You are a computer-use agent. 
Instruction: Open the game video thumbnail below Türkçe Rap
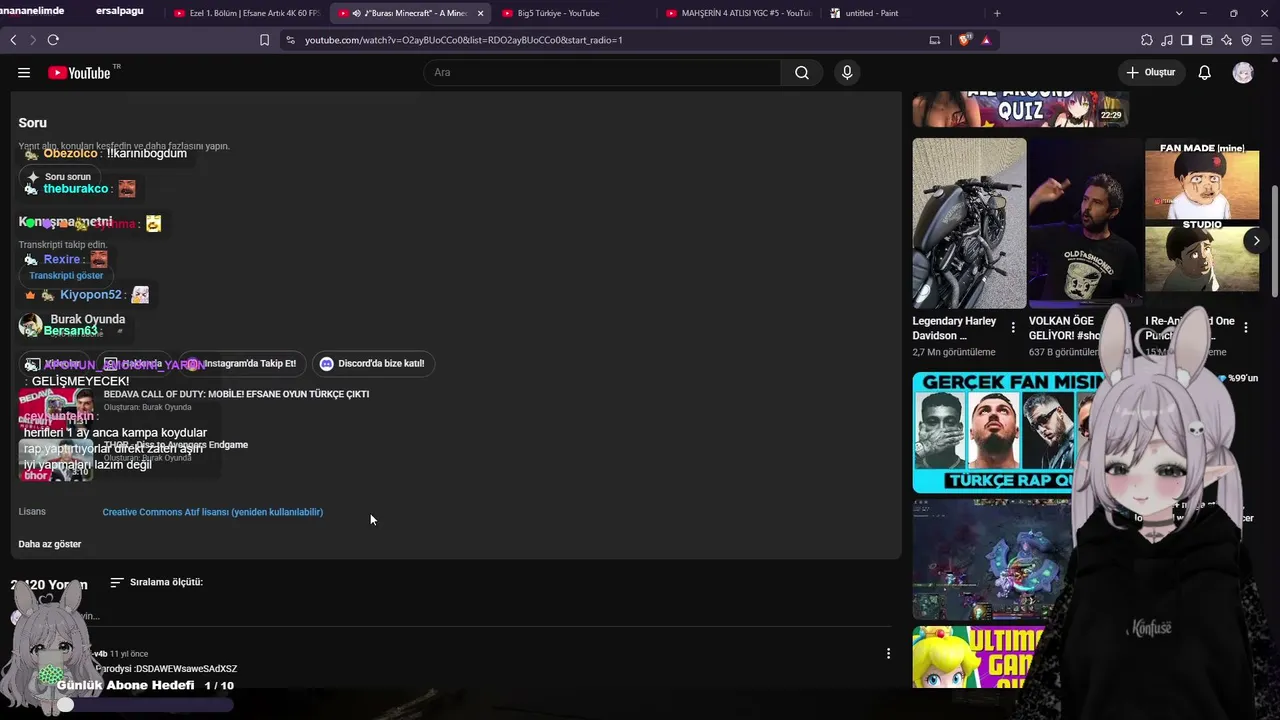990,559
